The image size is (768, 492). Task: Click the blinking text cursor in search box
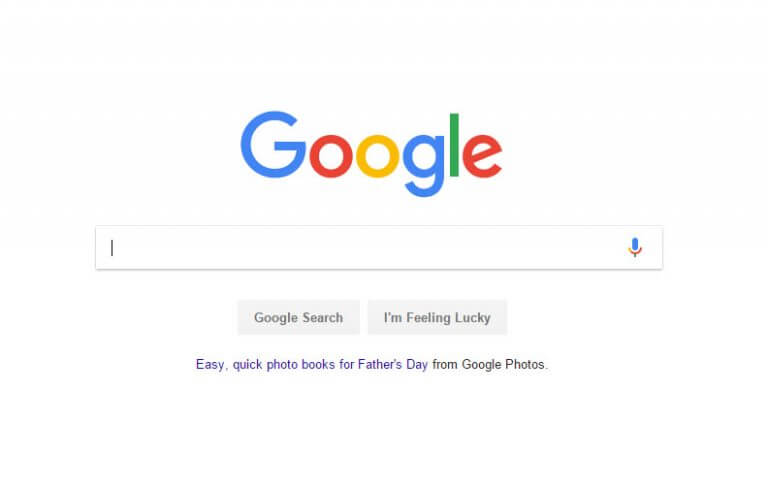click(x=112, y=248)
